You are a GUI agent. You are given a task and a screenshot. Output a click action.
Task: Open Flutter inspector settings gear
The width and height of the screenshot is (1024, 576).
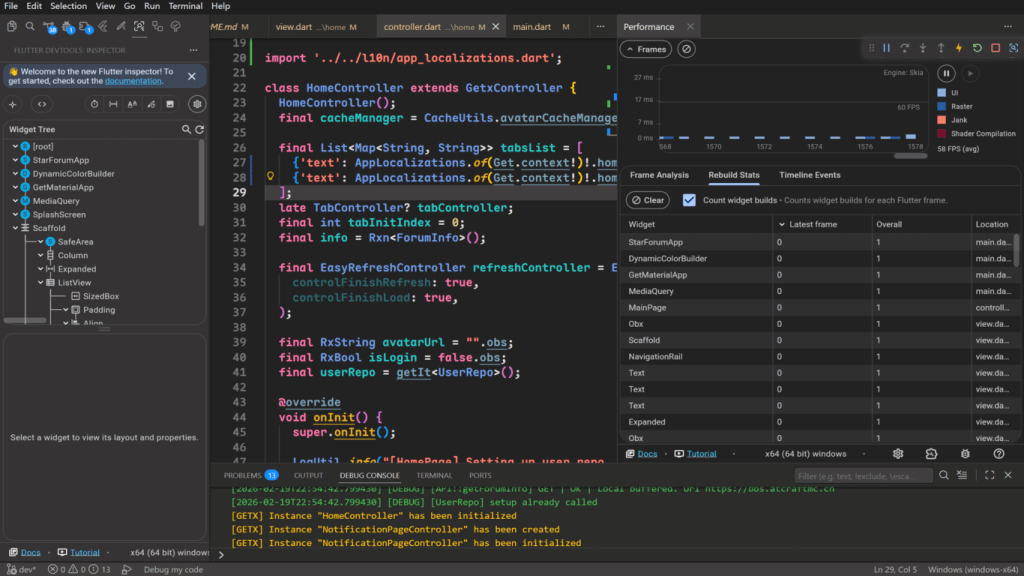point(198,104)
